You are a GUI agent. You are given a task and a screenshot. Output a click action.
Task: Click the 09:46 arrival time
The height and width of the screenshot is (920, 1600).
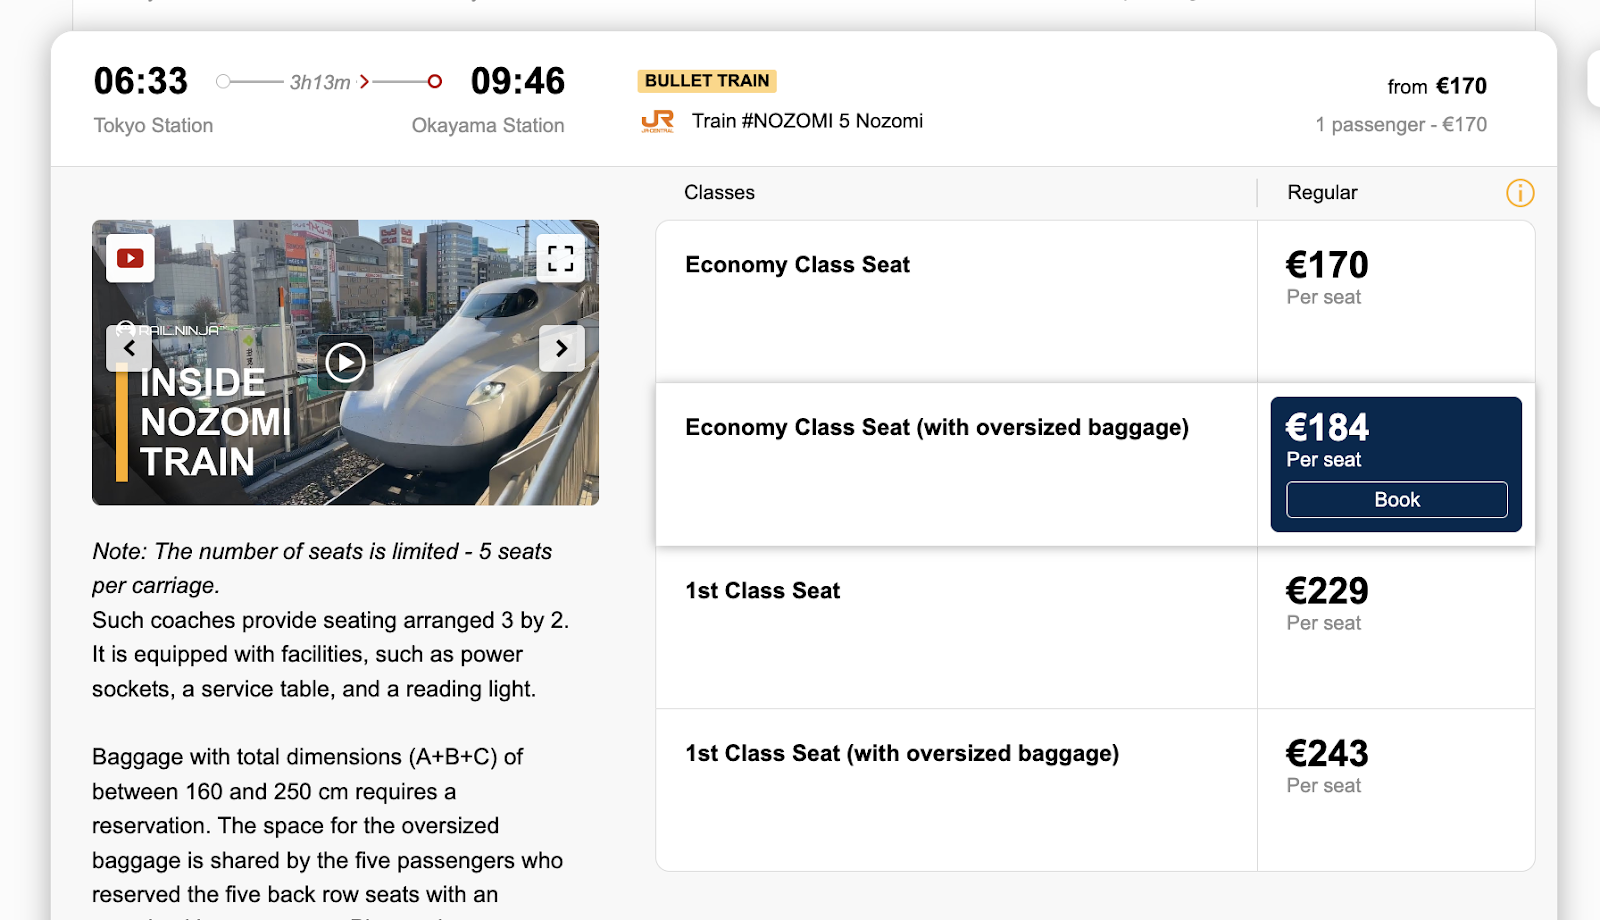click(x=518, y=81)
